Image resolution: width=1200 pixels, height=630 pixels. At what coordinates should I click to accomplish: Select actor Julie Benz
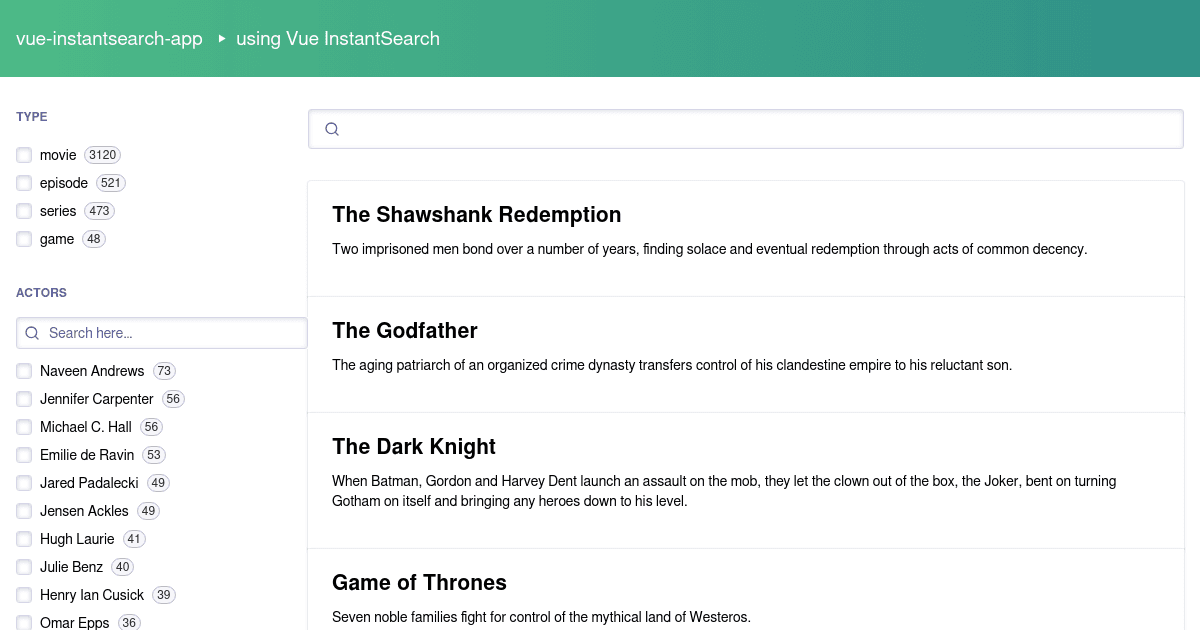click(24, 567)
